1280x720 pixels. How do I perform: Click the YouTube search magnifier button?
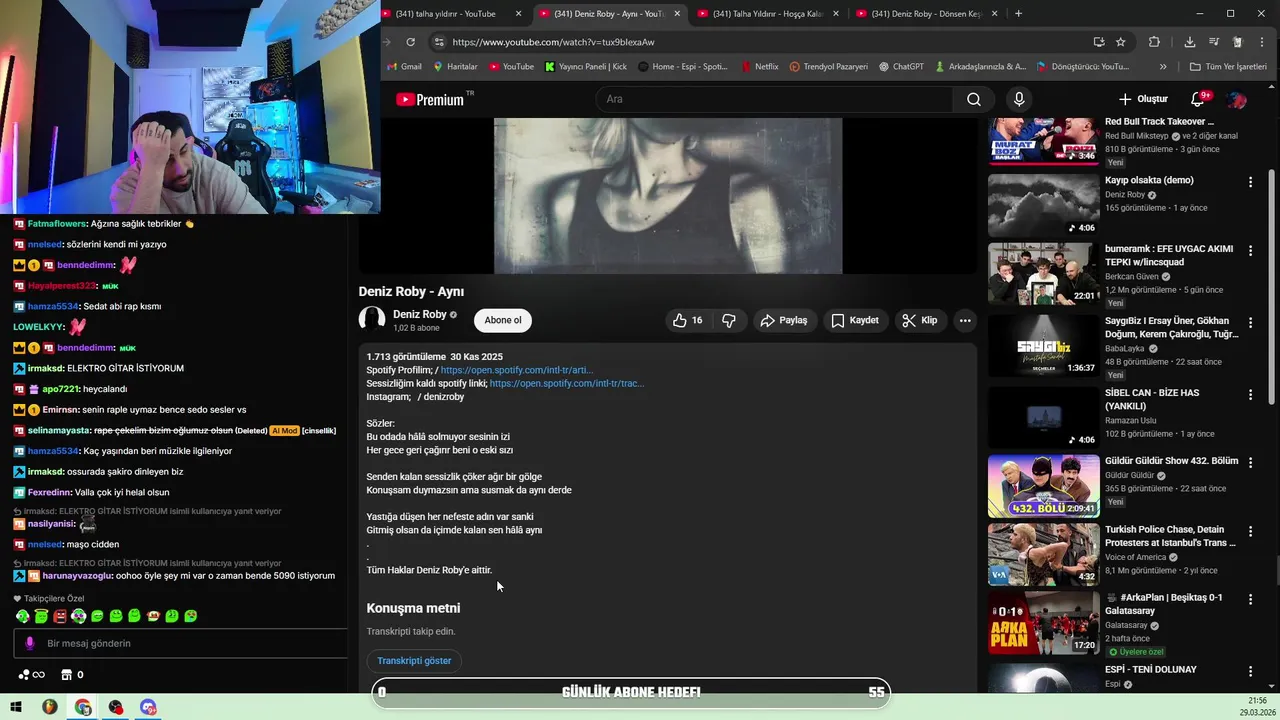pyautogui.click(x=974, y=99)
